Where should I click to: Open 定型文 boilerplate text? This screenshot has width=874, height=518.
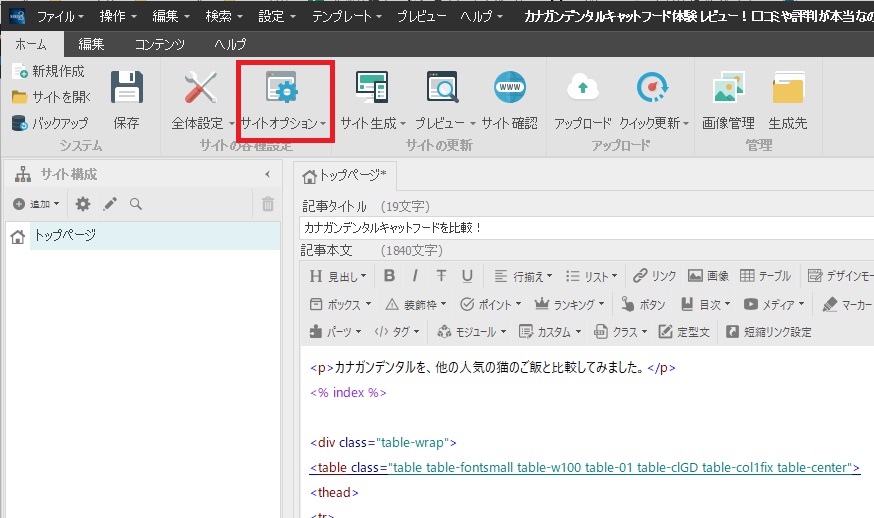point(684,332)
